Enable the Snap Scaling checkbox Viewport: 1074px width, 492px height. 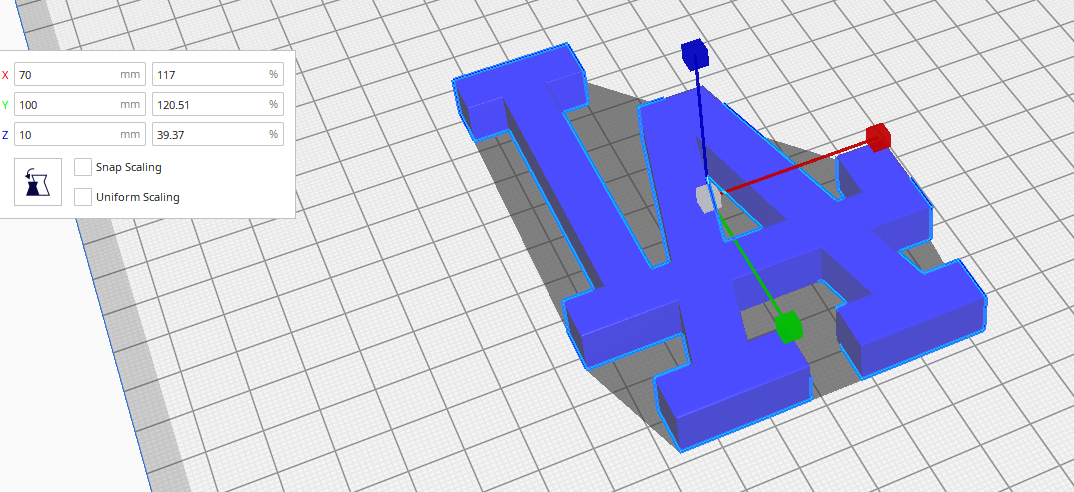83,167
